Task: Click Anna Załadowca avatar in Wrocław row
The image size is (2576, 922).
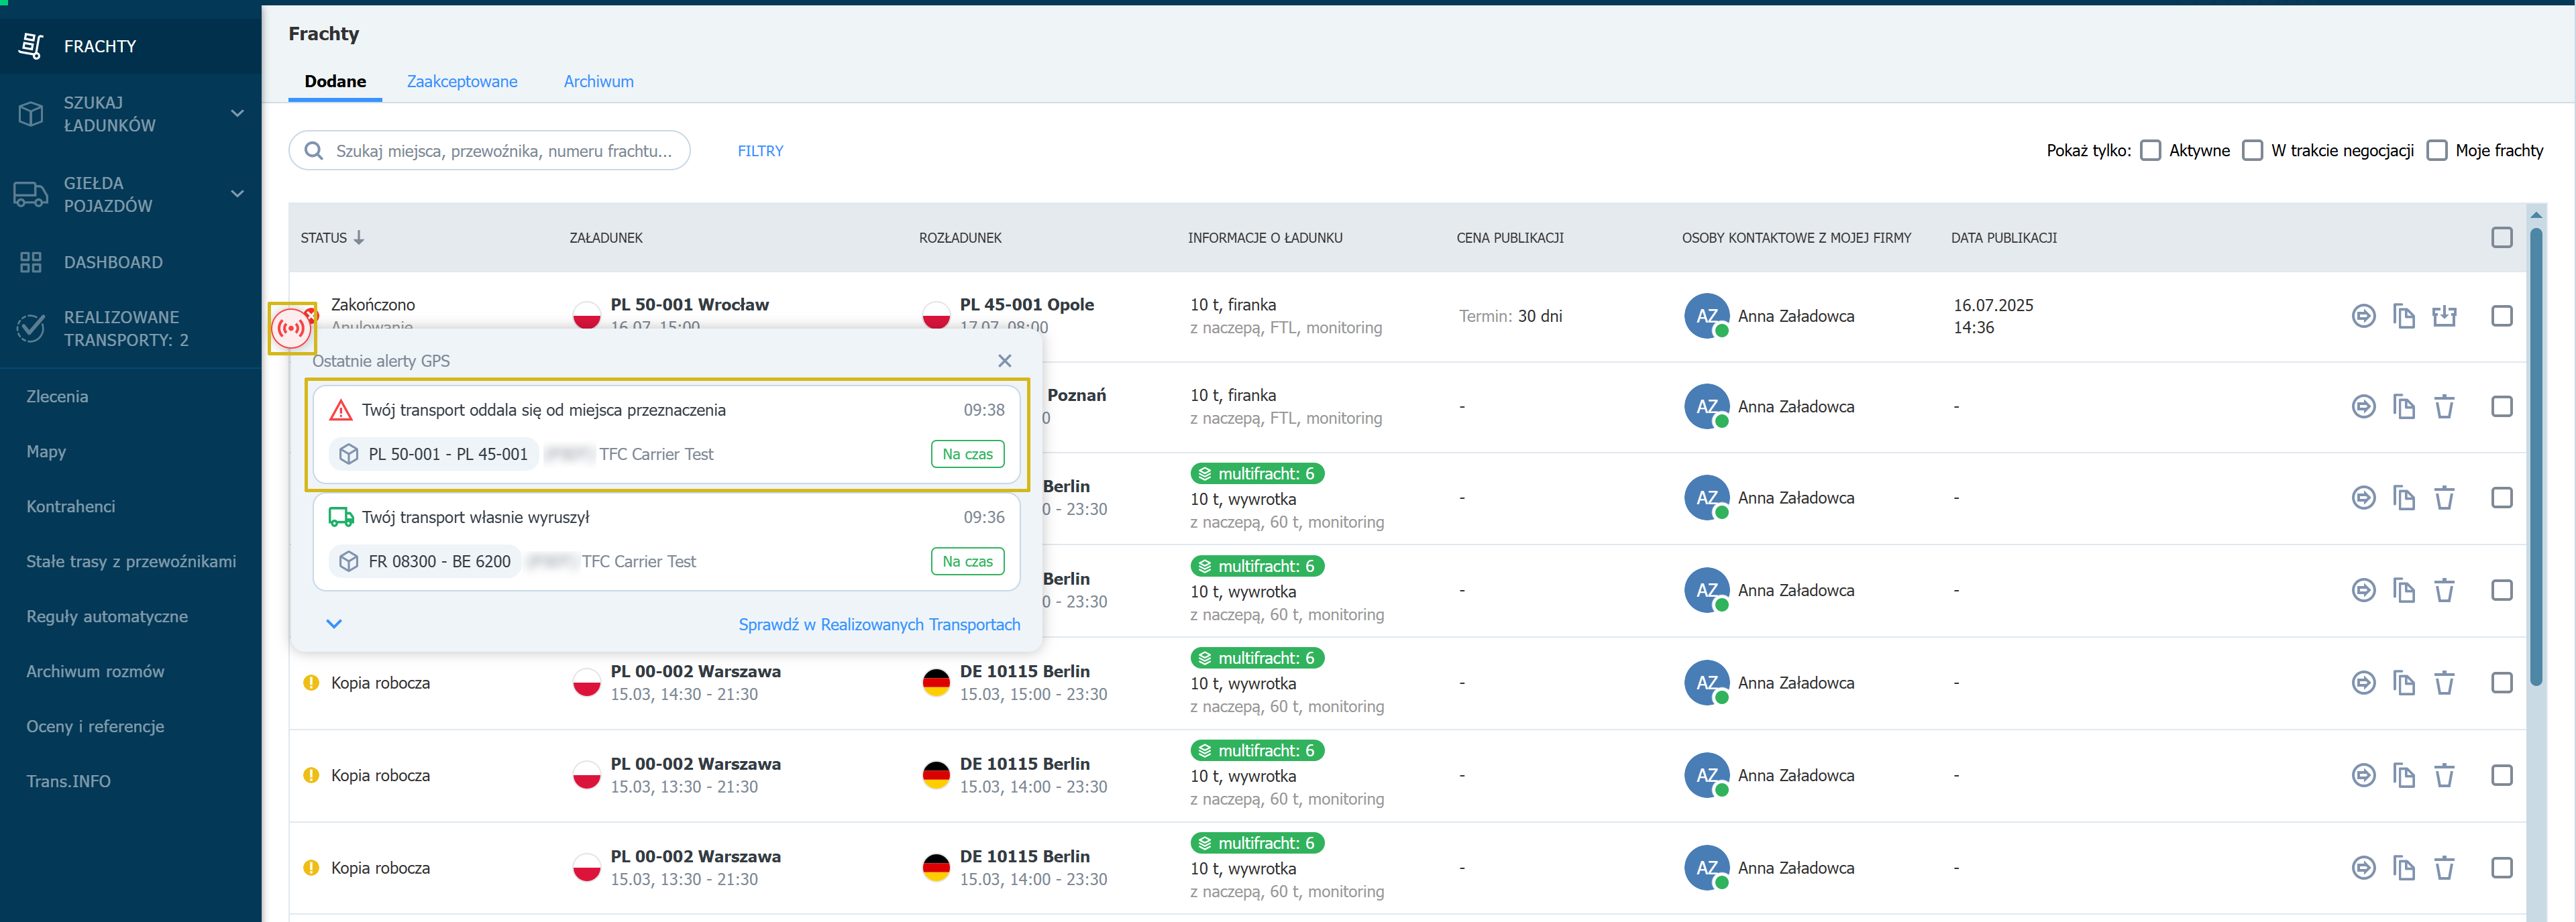Action: 1707,316
